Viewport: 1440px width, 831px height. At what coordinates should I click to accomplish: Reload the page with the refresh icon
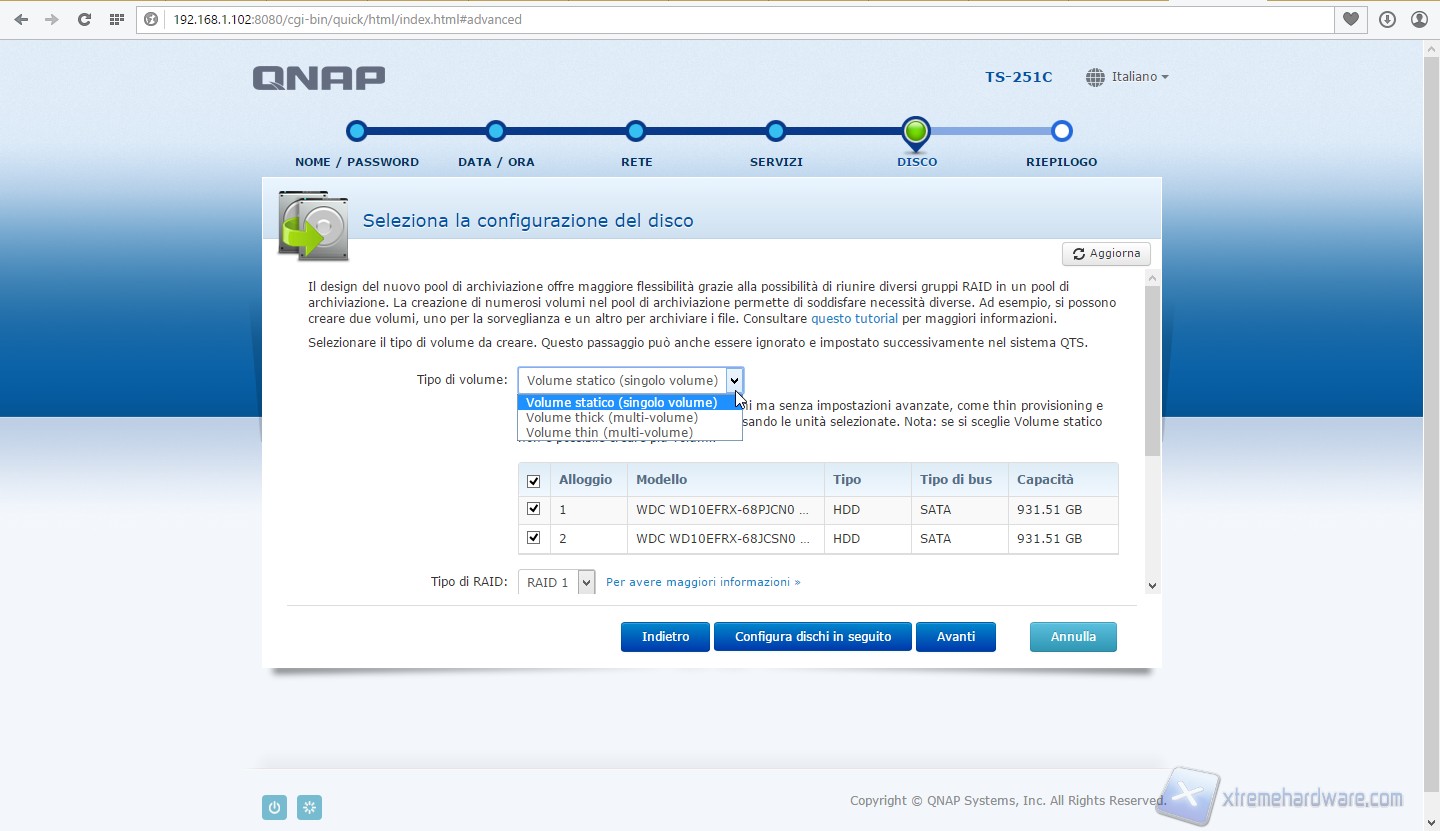85,19
